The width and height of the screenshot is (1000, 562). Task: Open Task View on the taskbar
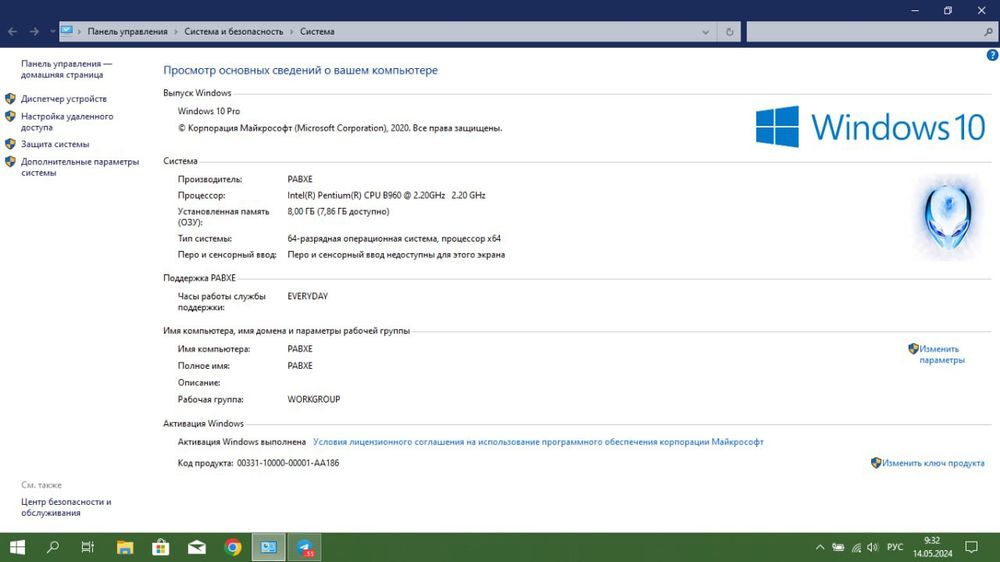(87, 547)
